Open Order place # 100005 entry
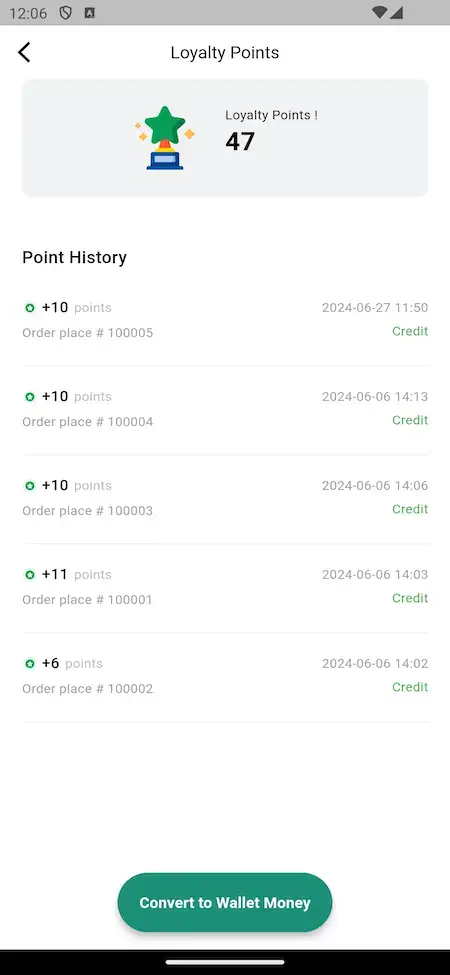Image resolution: width=450 pixels, height=975 pixels. tap(225, 320)
